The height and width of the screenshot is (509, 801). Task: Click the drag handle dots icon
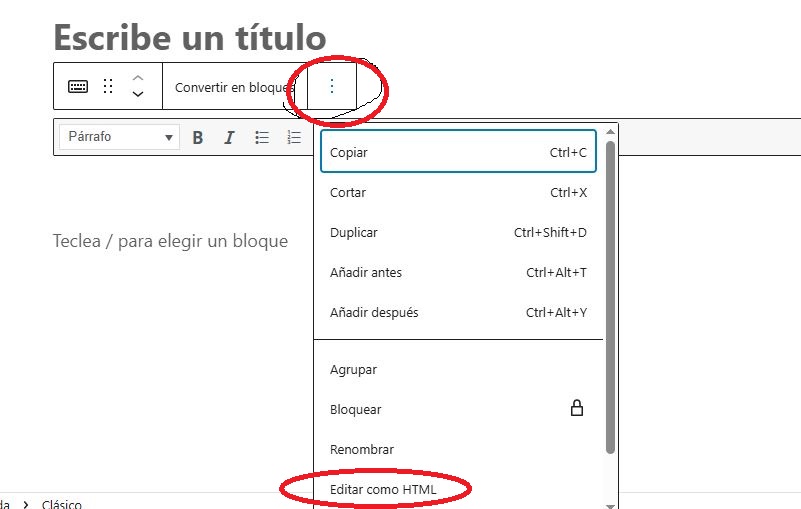[x=108, y=86]
